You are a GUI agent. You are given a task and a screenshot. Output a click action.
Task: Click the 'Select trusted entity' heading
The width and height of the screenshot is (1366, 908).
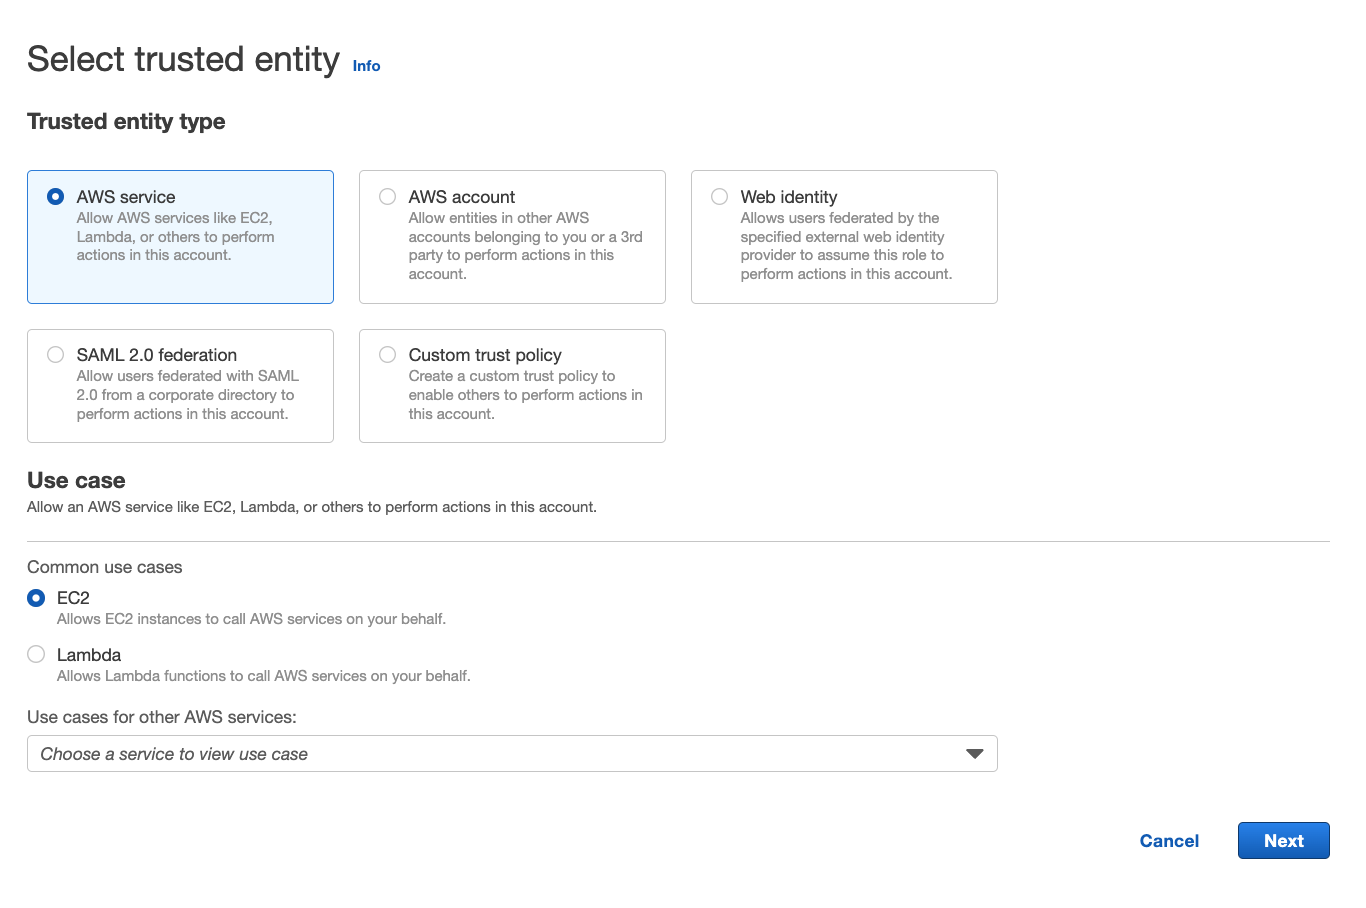[183, 59]
